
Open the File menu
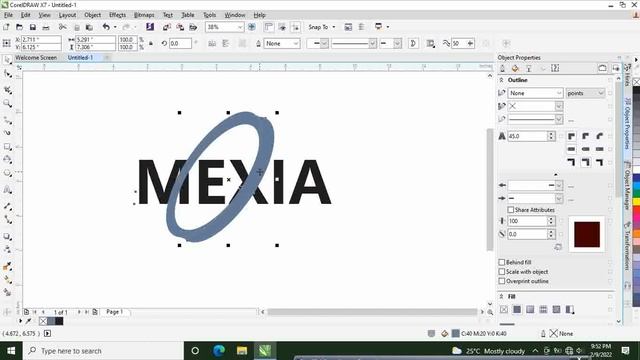coord(8,15)
